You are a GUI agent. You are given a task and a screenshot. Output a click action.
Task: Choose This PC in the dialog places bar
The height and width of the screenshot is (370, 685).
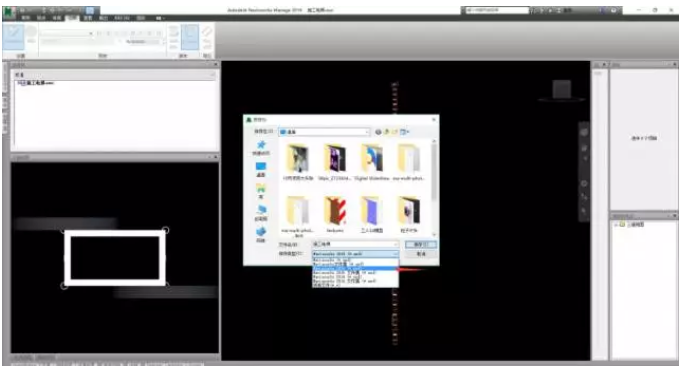pos(261,213)
